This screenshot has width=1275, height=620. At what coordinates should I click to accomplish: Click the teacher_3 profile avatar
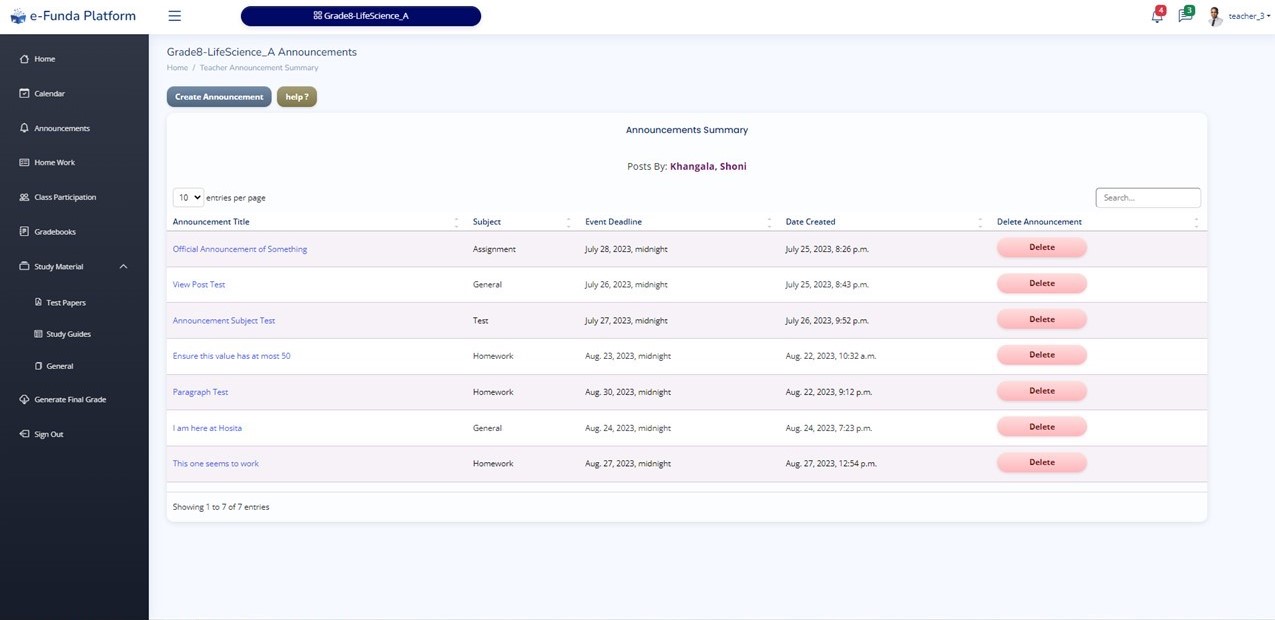click(x=1215, y=16)
